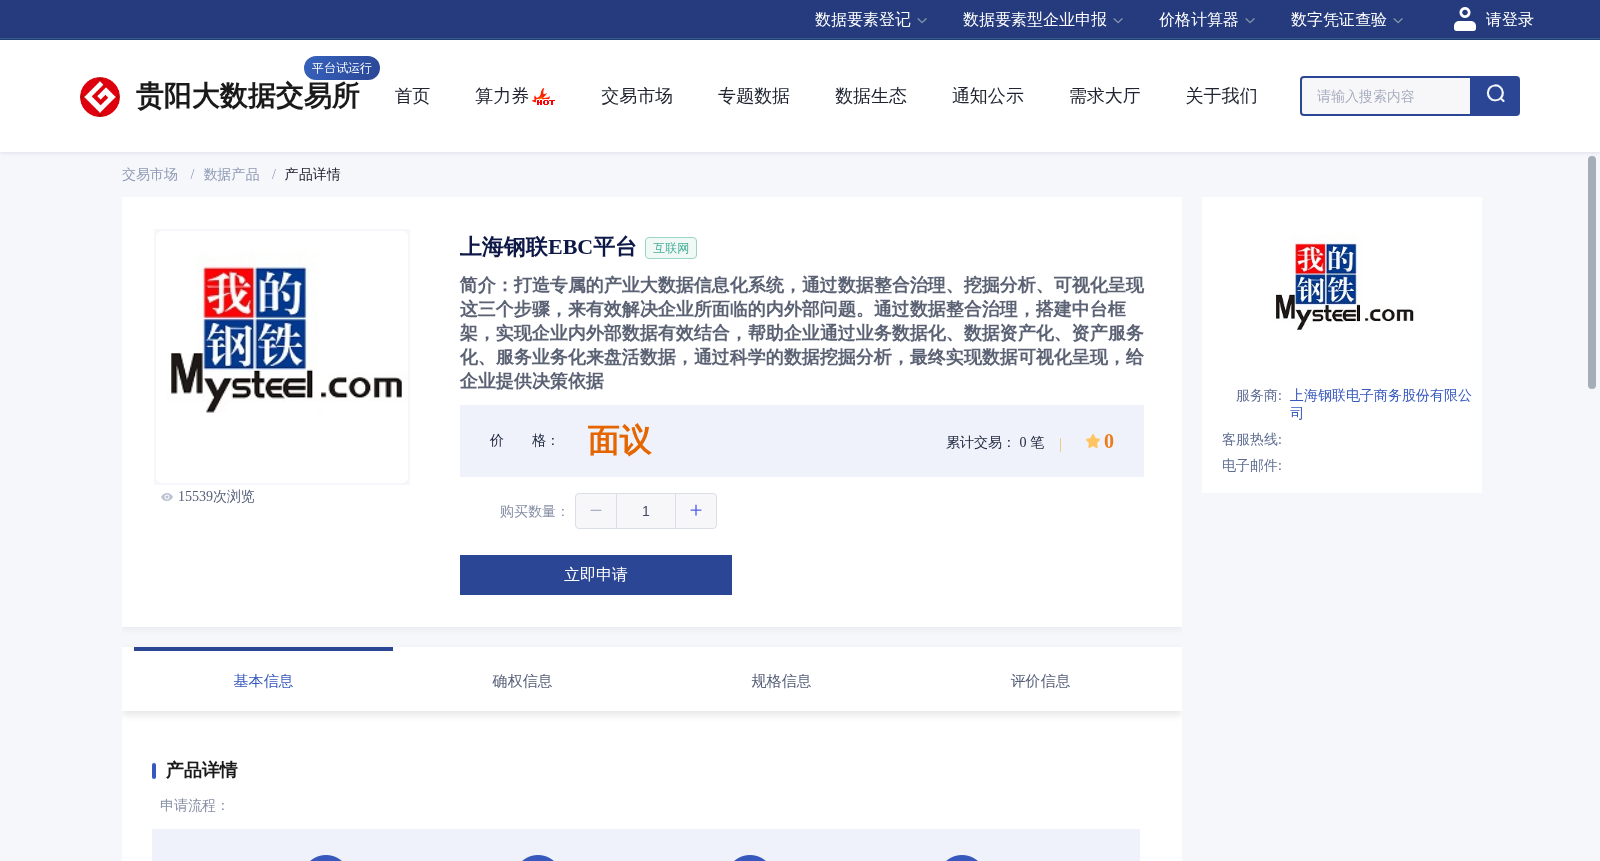
Task: Click the 电子邮件 label
Action: 1252,465
